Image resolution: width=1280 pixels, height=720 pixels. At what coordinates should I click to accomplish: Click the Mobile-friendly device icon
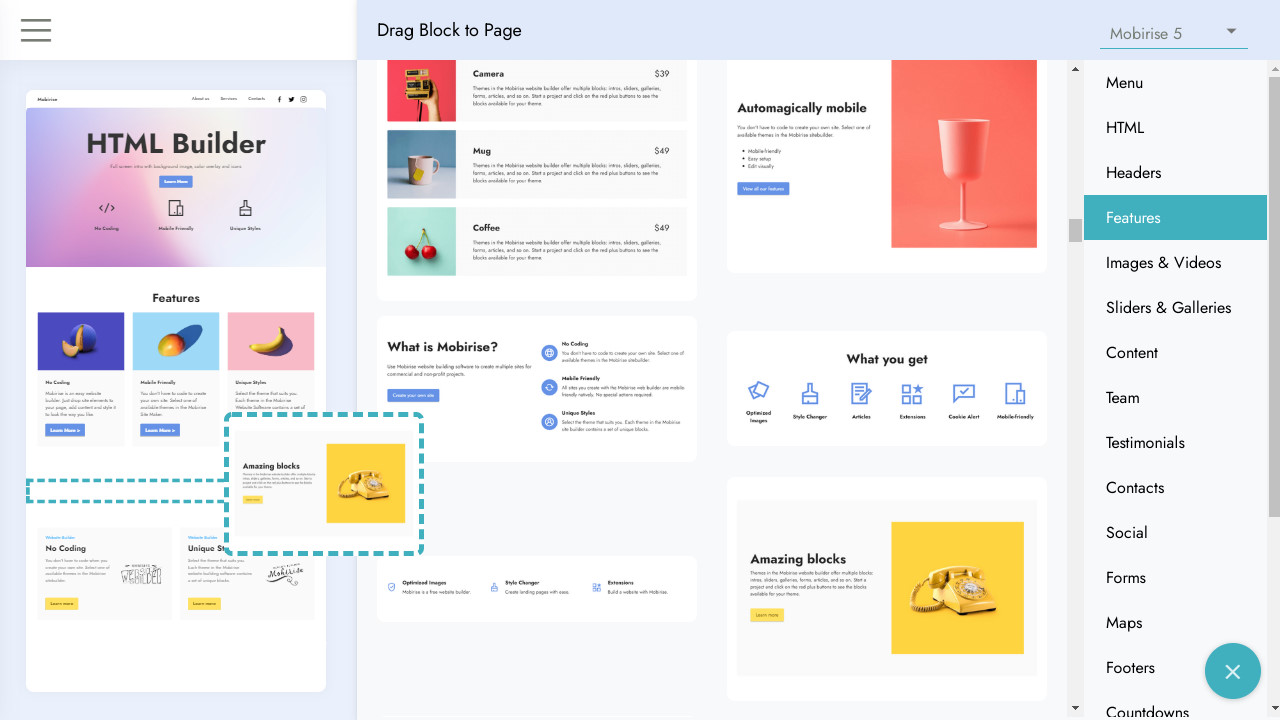pos(1015,393)
